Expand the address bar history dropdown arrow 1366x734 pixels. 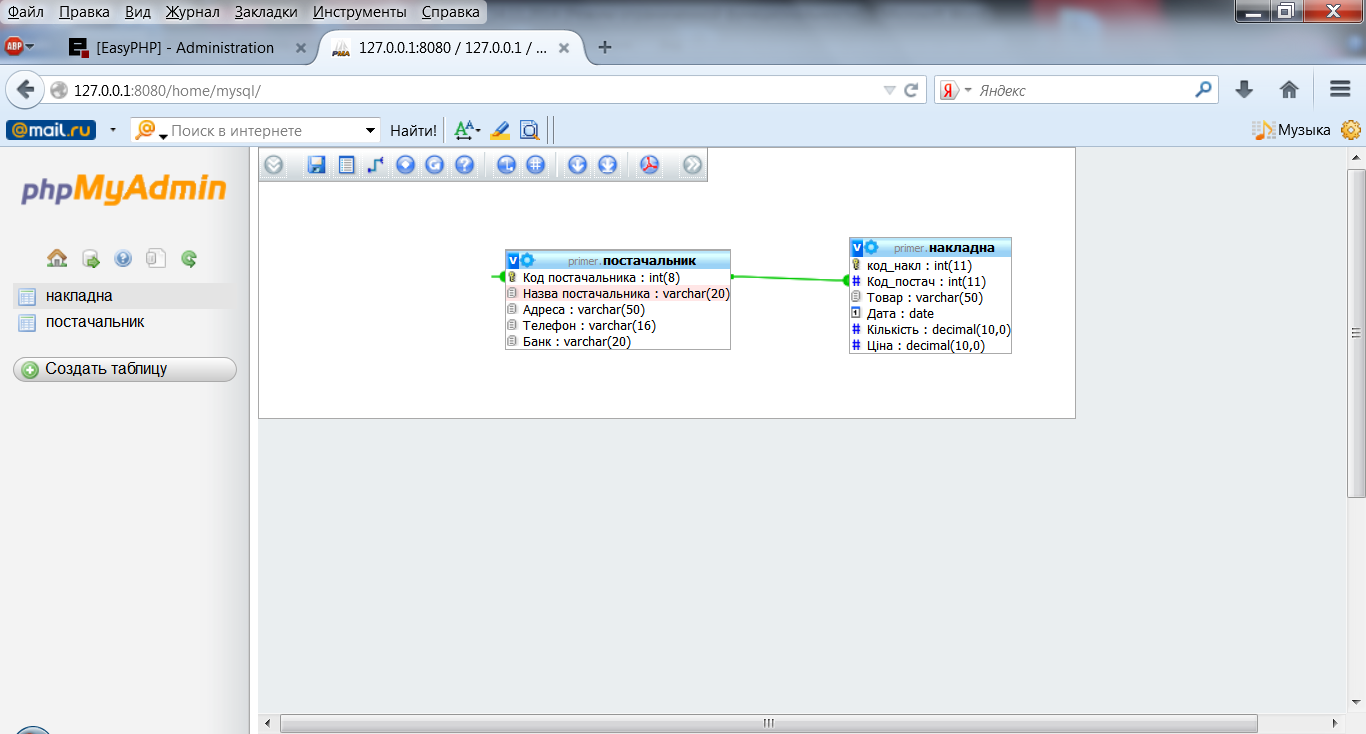point(889,90)
